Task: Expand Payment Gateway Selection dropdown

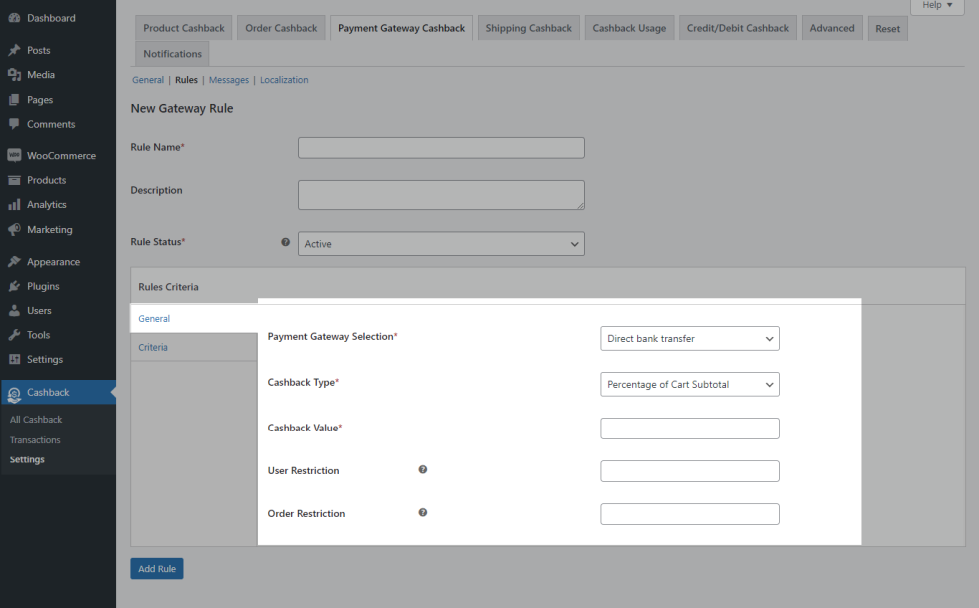Action: point(689,339)
